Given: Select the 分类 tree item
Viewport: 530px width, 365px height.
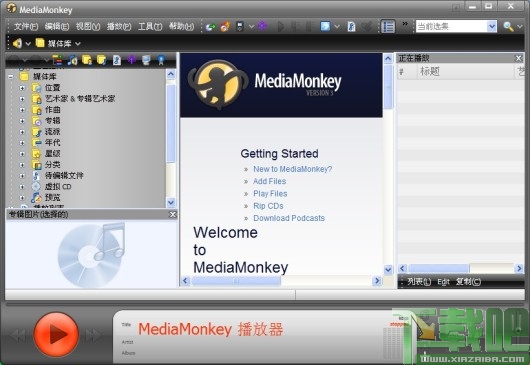Looking at the screenshot, I should pos(53,165).
